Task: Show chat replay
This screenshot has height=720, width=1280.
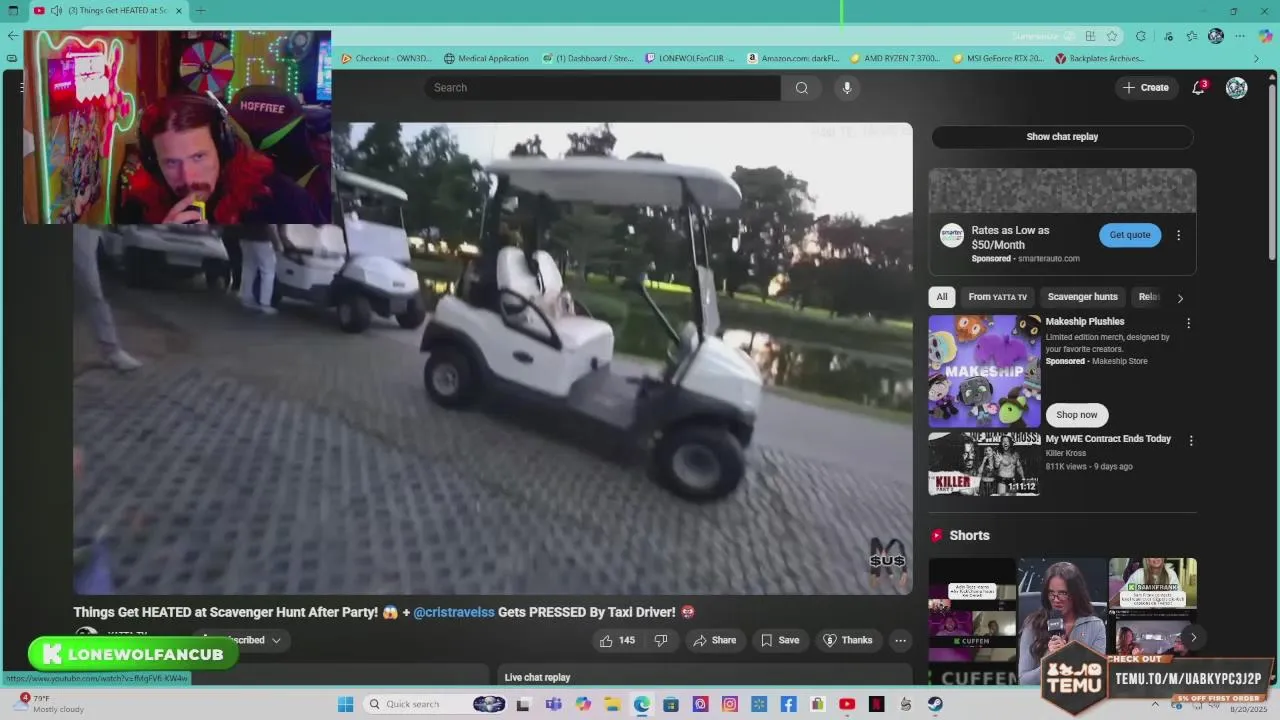Action: click(x=1062, y=137)
